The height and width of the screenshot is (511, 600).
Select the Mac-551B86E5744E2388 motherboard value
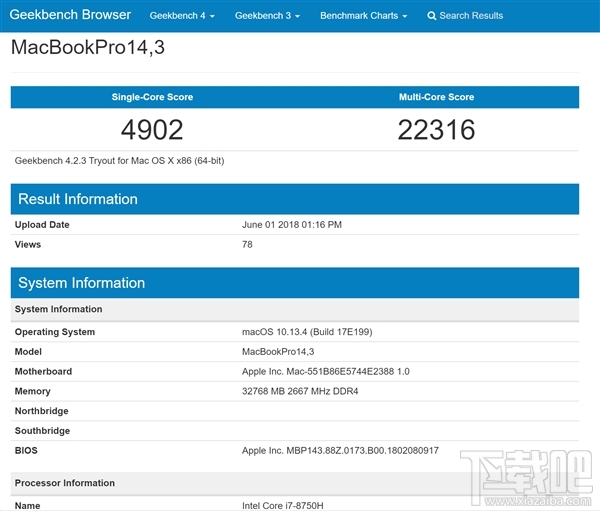click(326, 371)
